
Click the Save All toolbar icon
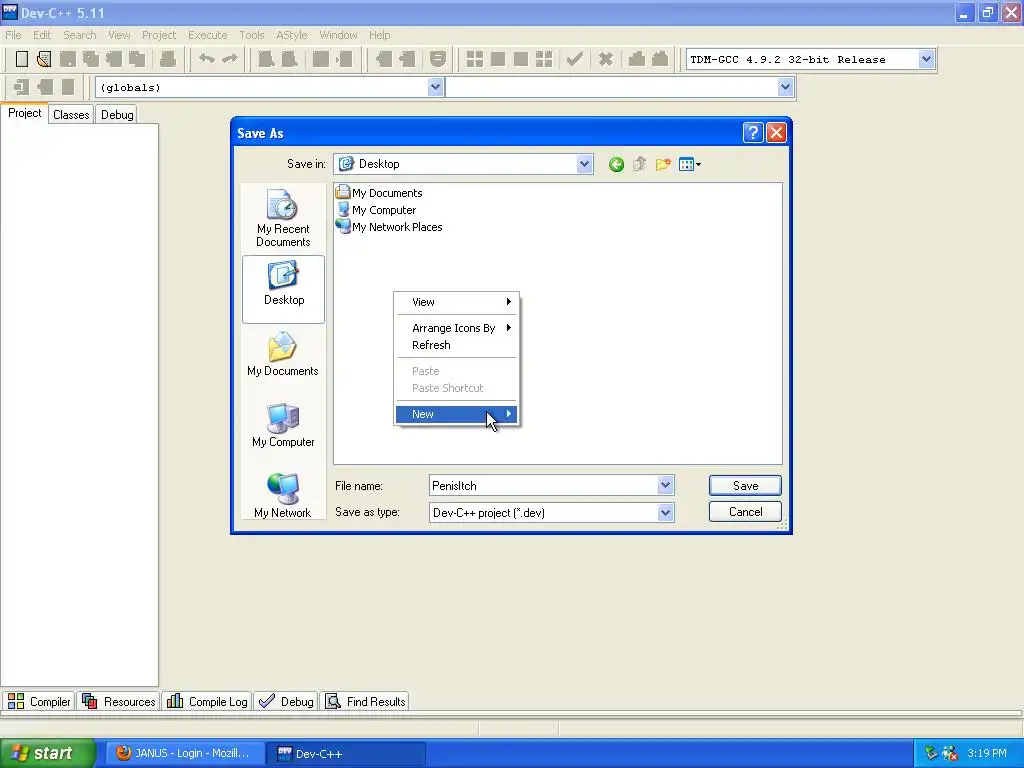pos(91,59)
